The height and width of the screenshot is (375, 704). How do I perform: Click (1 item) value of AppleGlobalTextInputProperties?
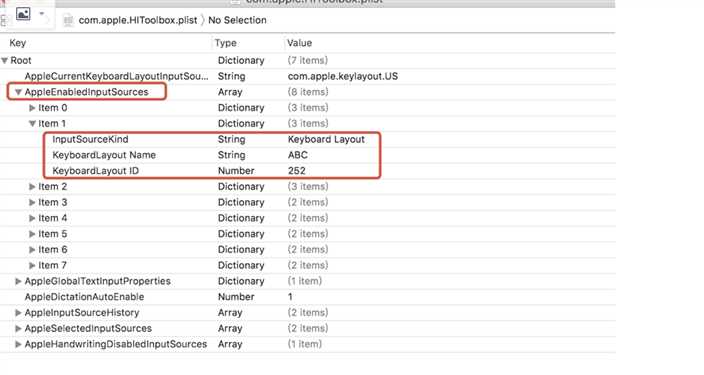(304, 281)
